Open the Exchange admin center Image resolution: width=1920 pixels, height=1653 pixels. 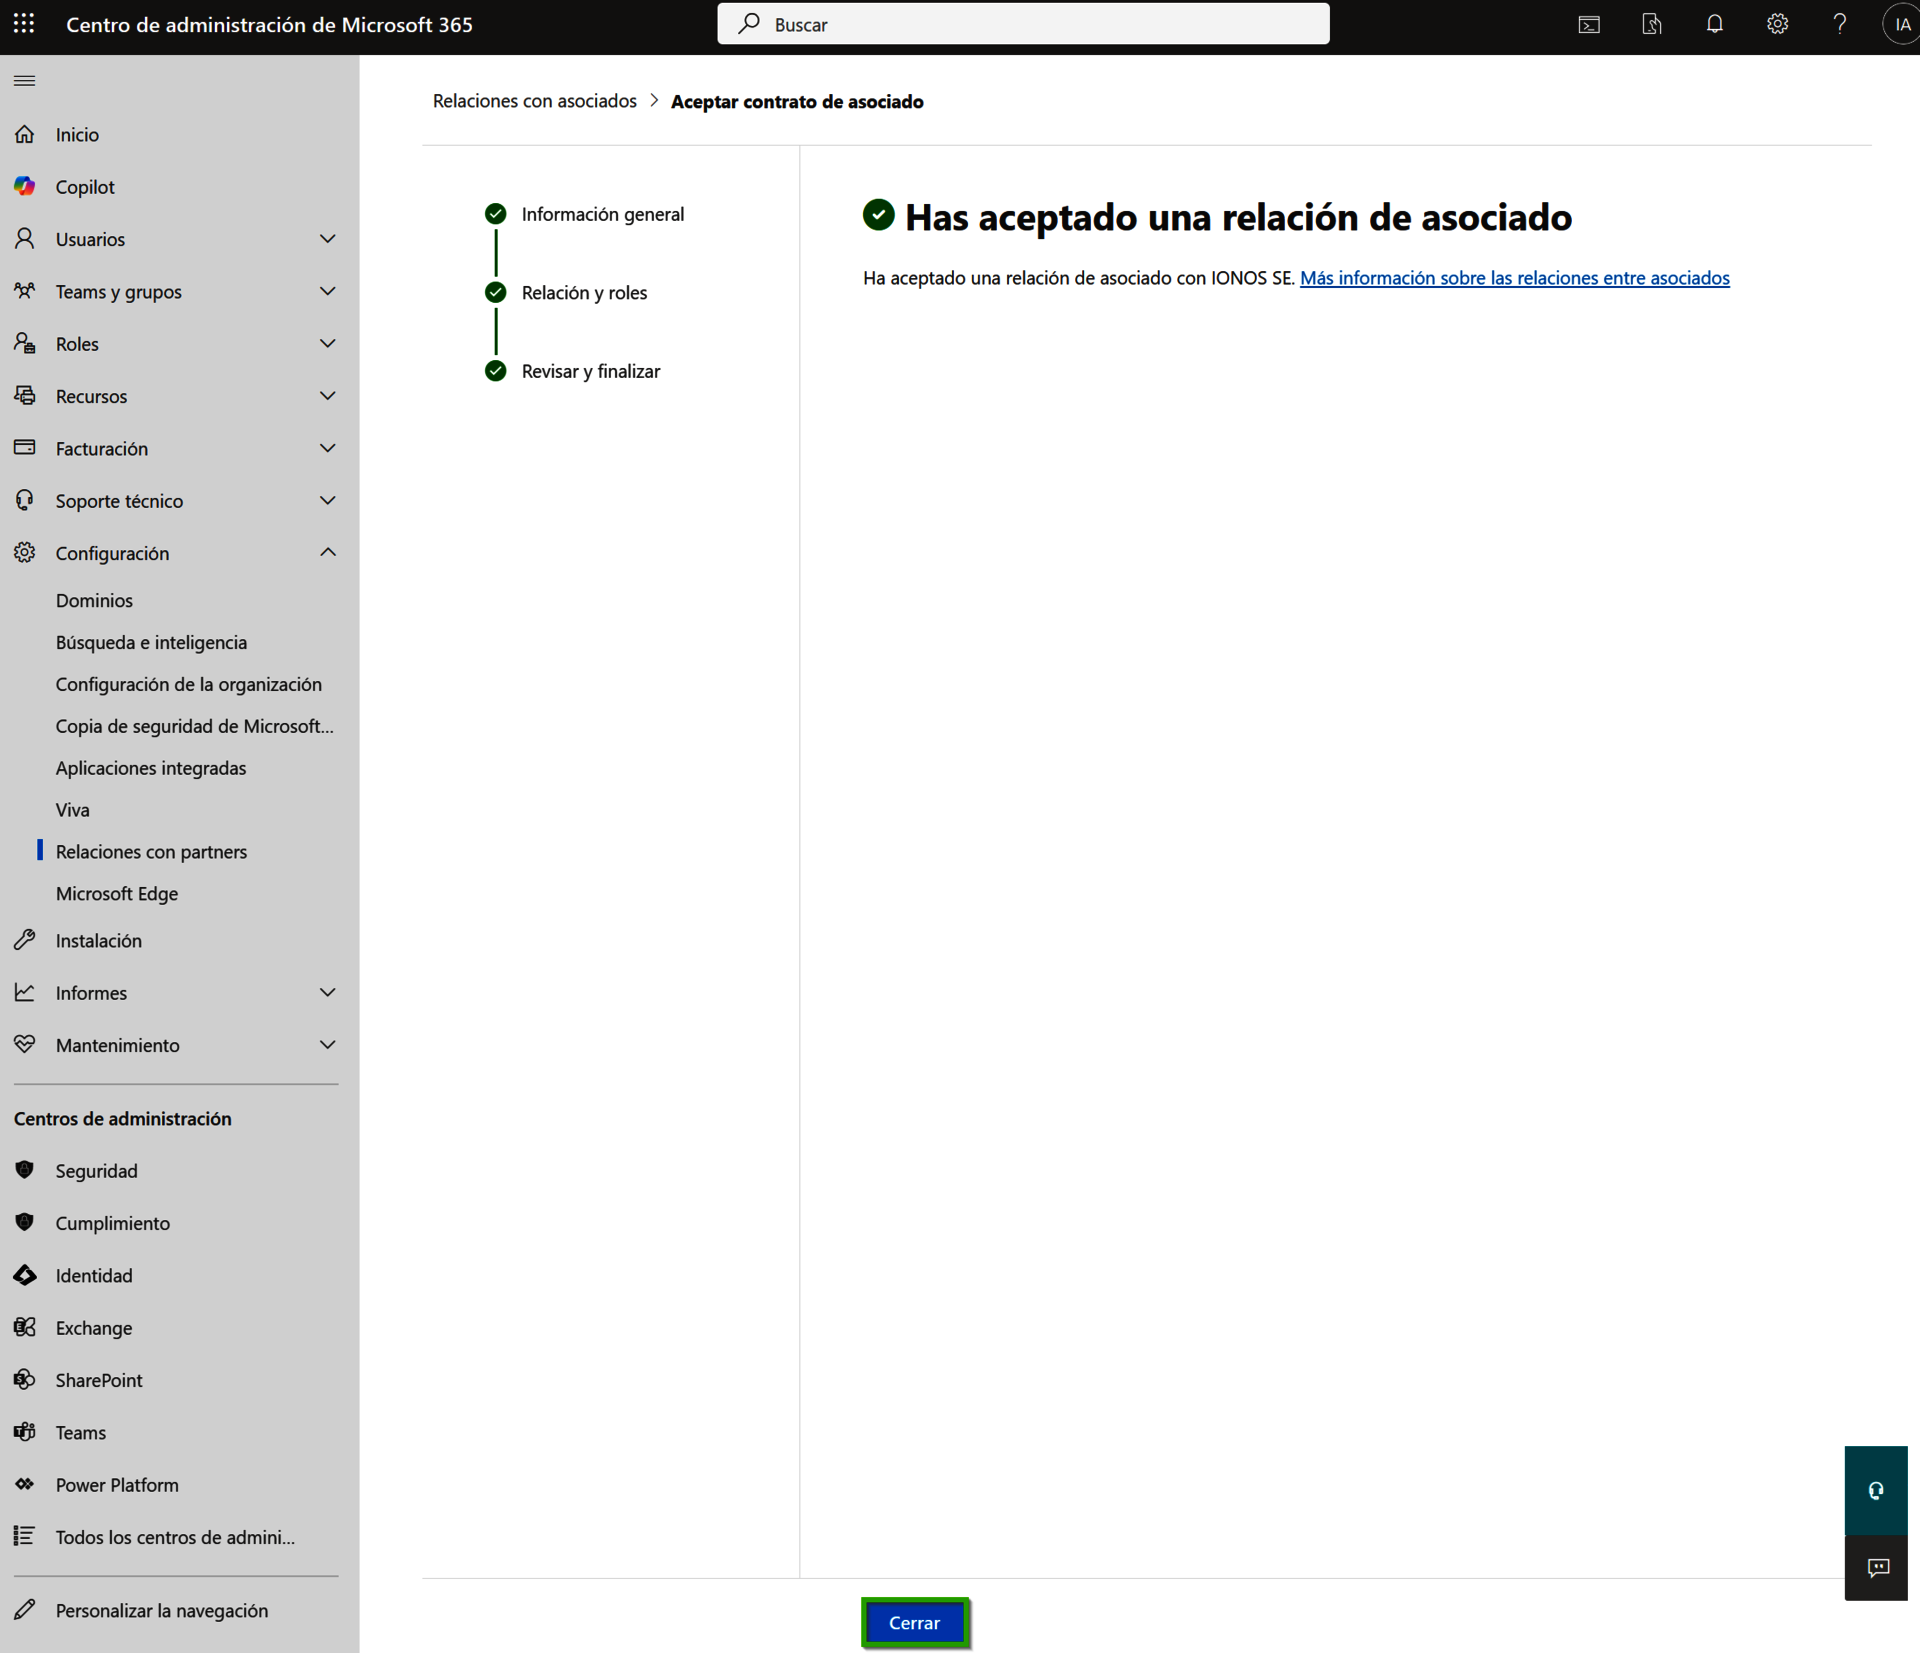point(93,1327)
